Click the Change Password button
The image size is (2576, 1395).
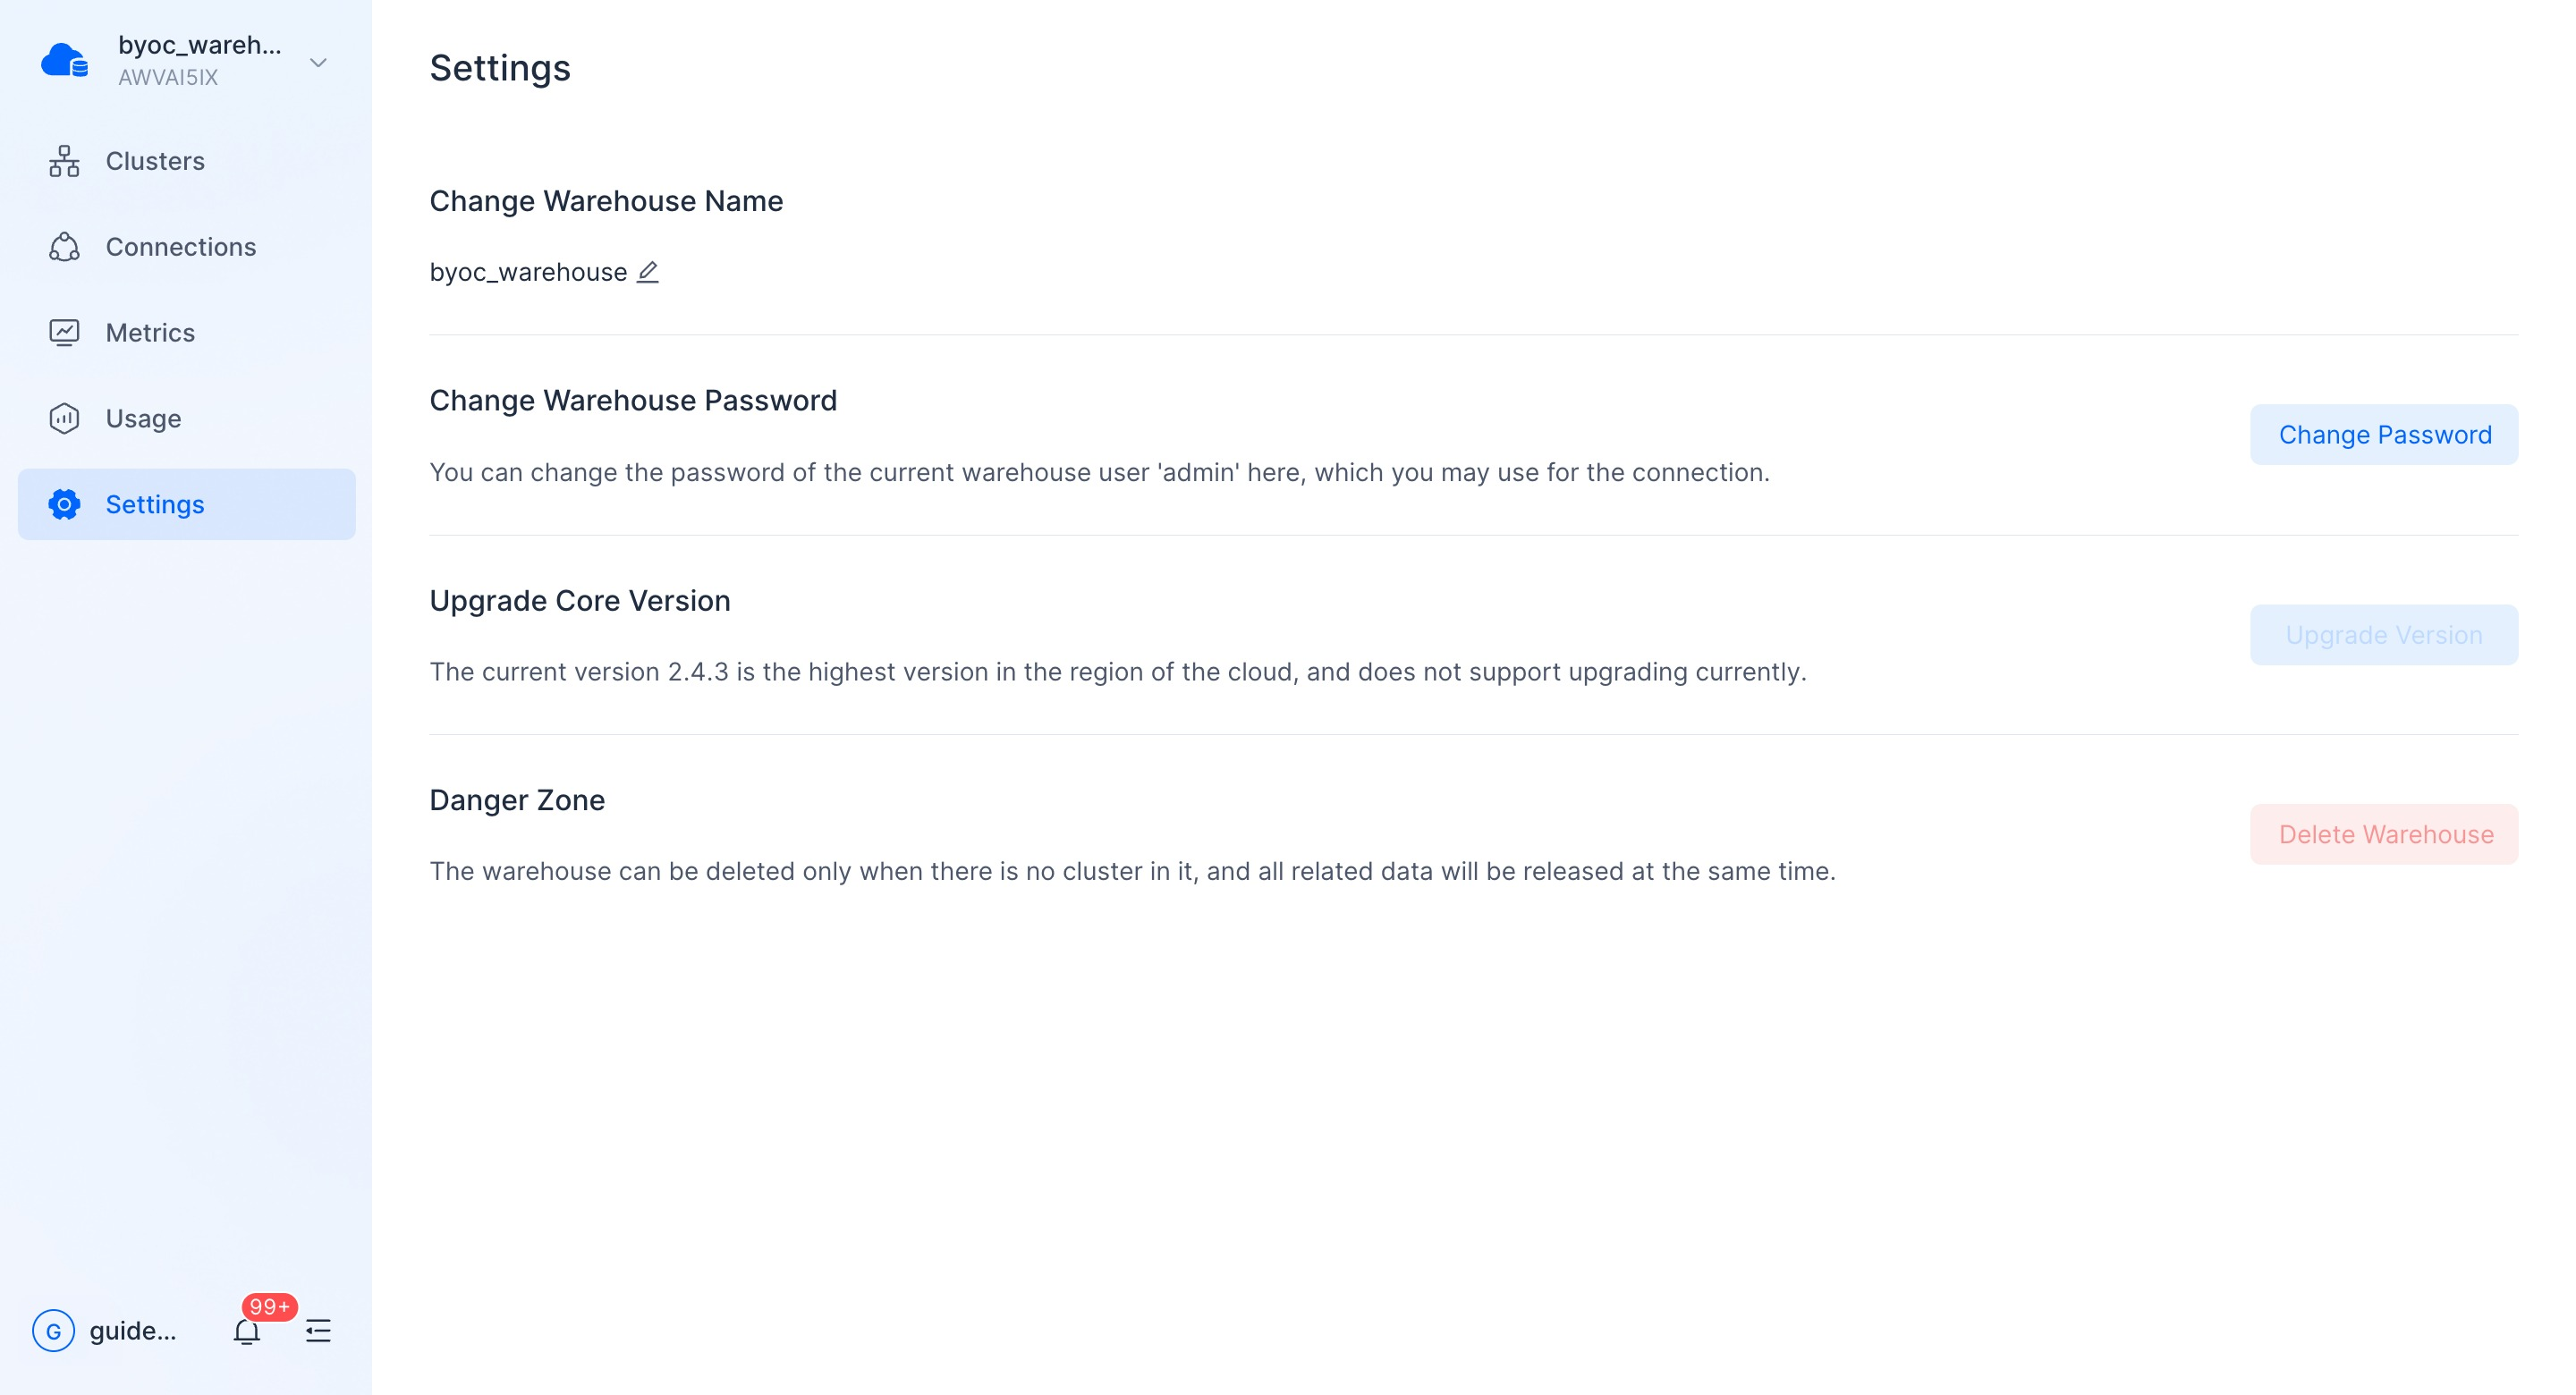coord(2384,435)
